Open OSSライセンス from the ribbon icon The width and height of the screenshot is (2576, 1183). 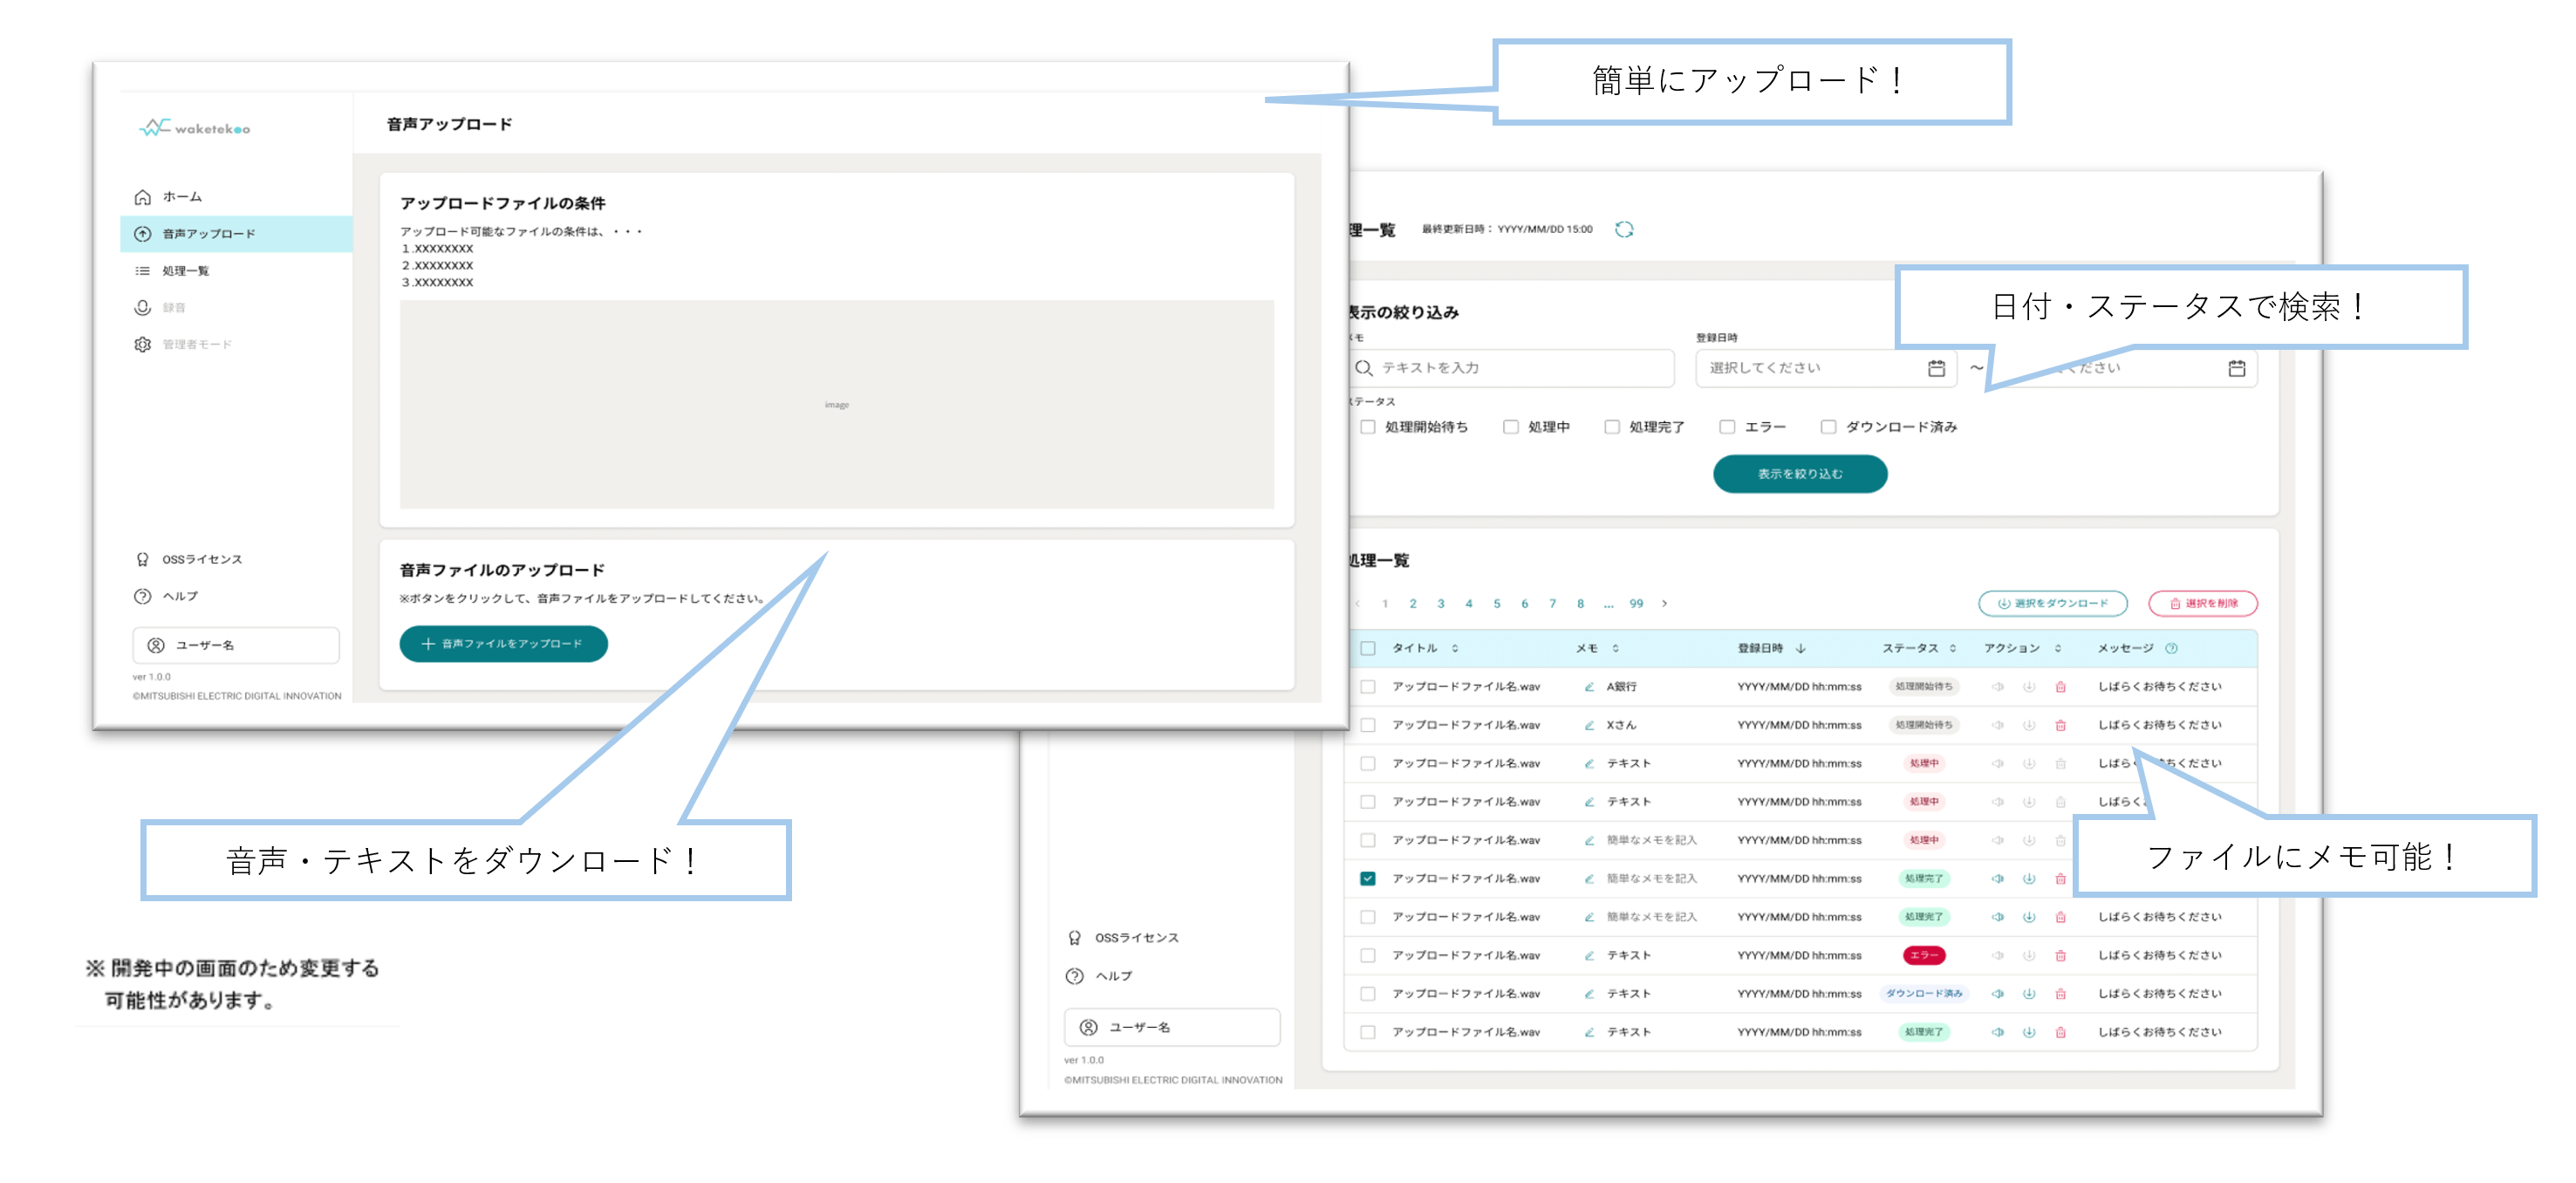142,558
